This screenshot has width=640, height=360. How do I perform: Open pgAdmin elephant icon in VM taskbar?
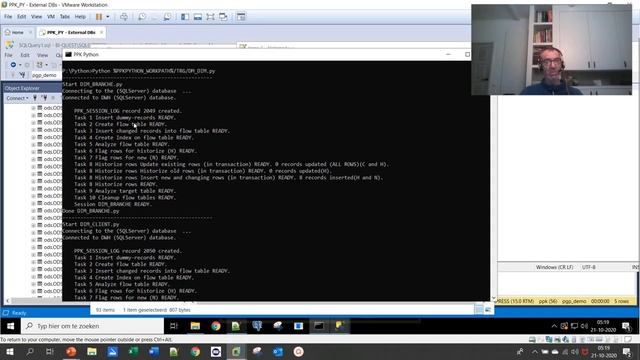[257, 326]
